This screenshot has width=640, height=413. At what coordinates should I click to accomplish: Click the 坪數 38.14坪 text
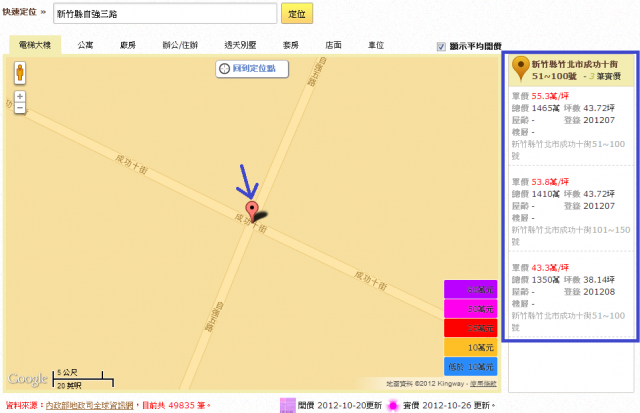point(589,280)
